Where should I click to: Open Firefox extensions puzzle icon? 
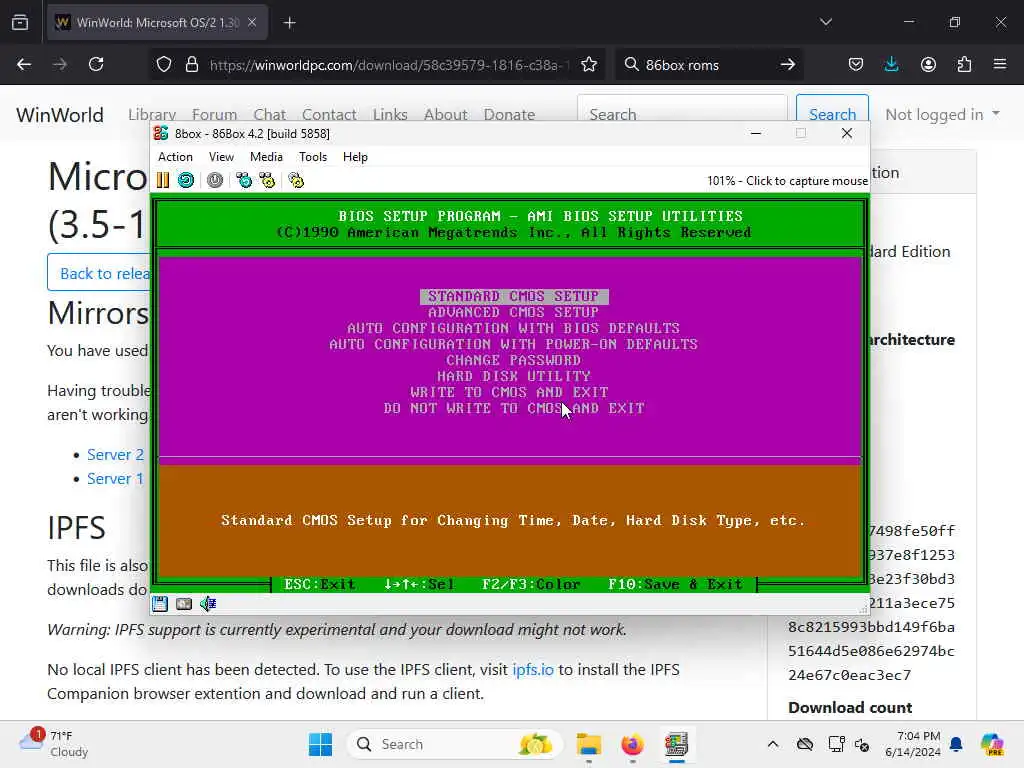point(964,64)
